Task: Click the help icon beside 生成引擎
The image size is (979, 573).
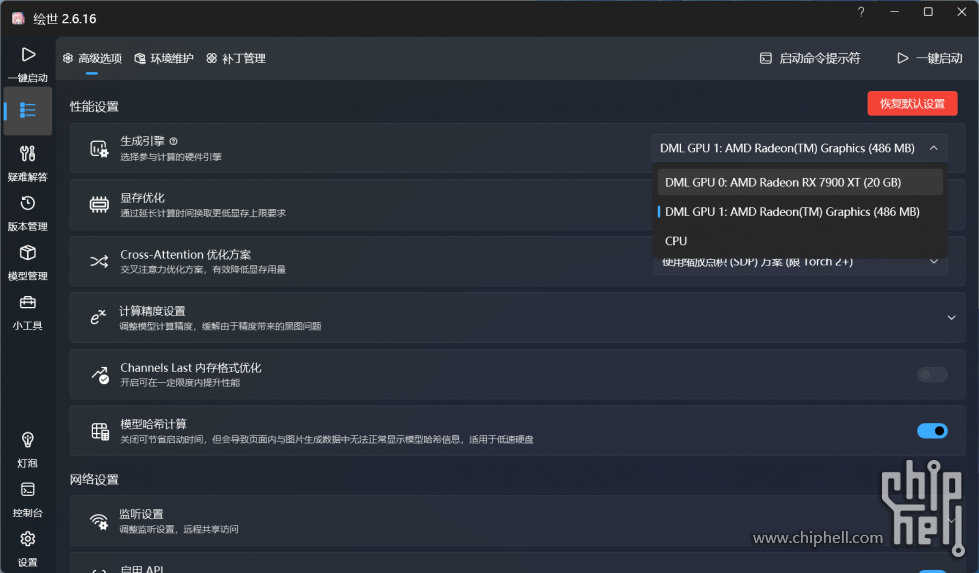Action: (174, 141)
